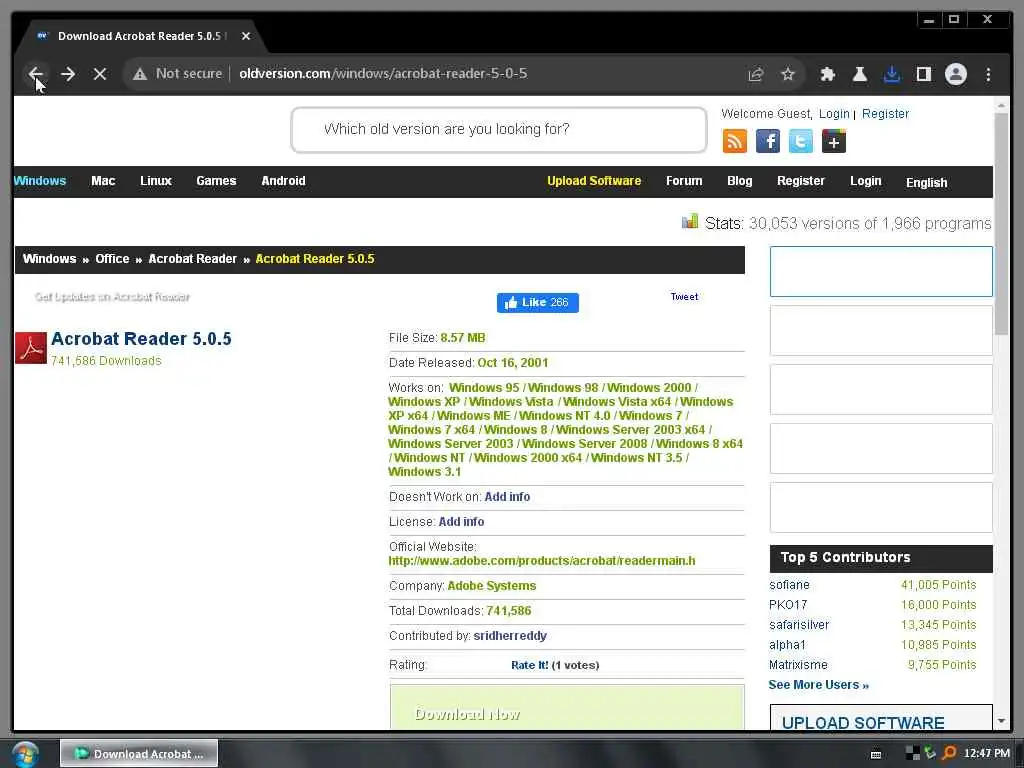Open the Mac navigation menu item

tap(103, 181)
